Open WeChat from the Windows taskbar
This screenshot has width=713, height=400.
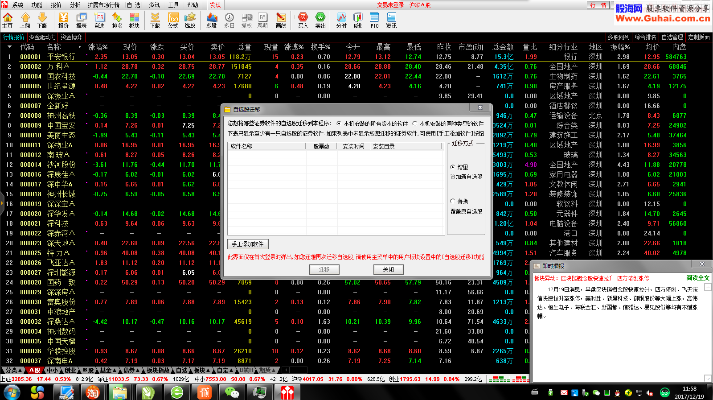click(x=232, y=392)
